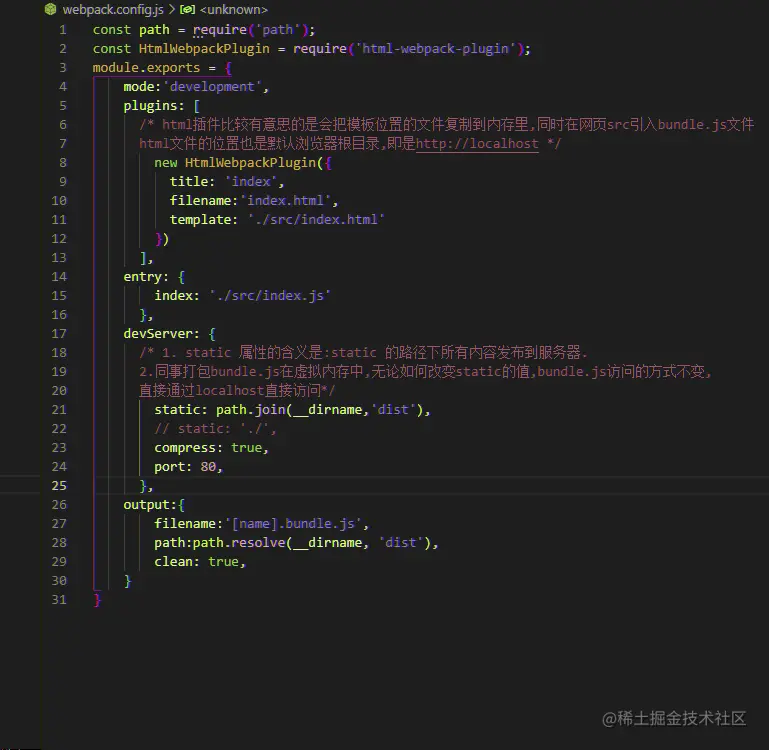The image size is (769, 750).
Task: Click line number 1 in gutter
Action: [x=63, y=29]
